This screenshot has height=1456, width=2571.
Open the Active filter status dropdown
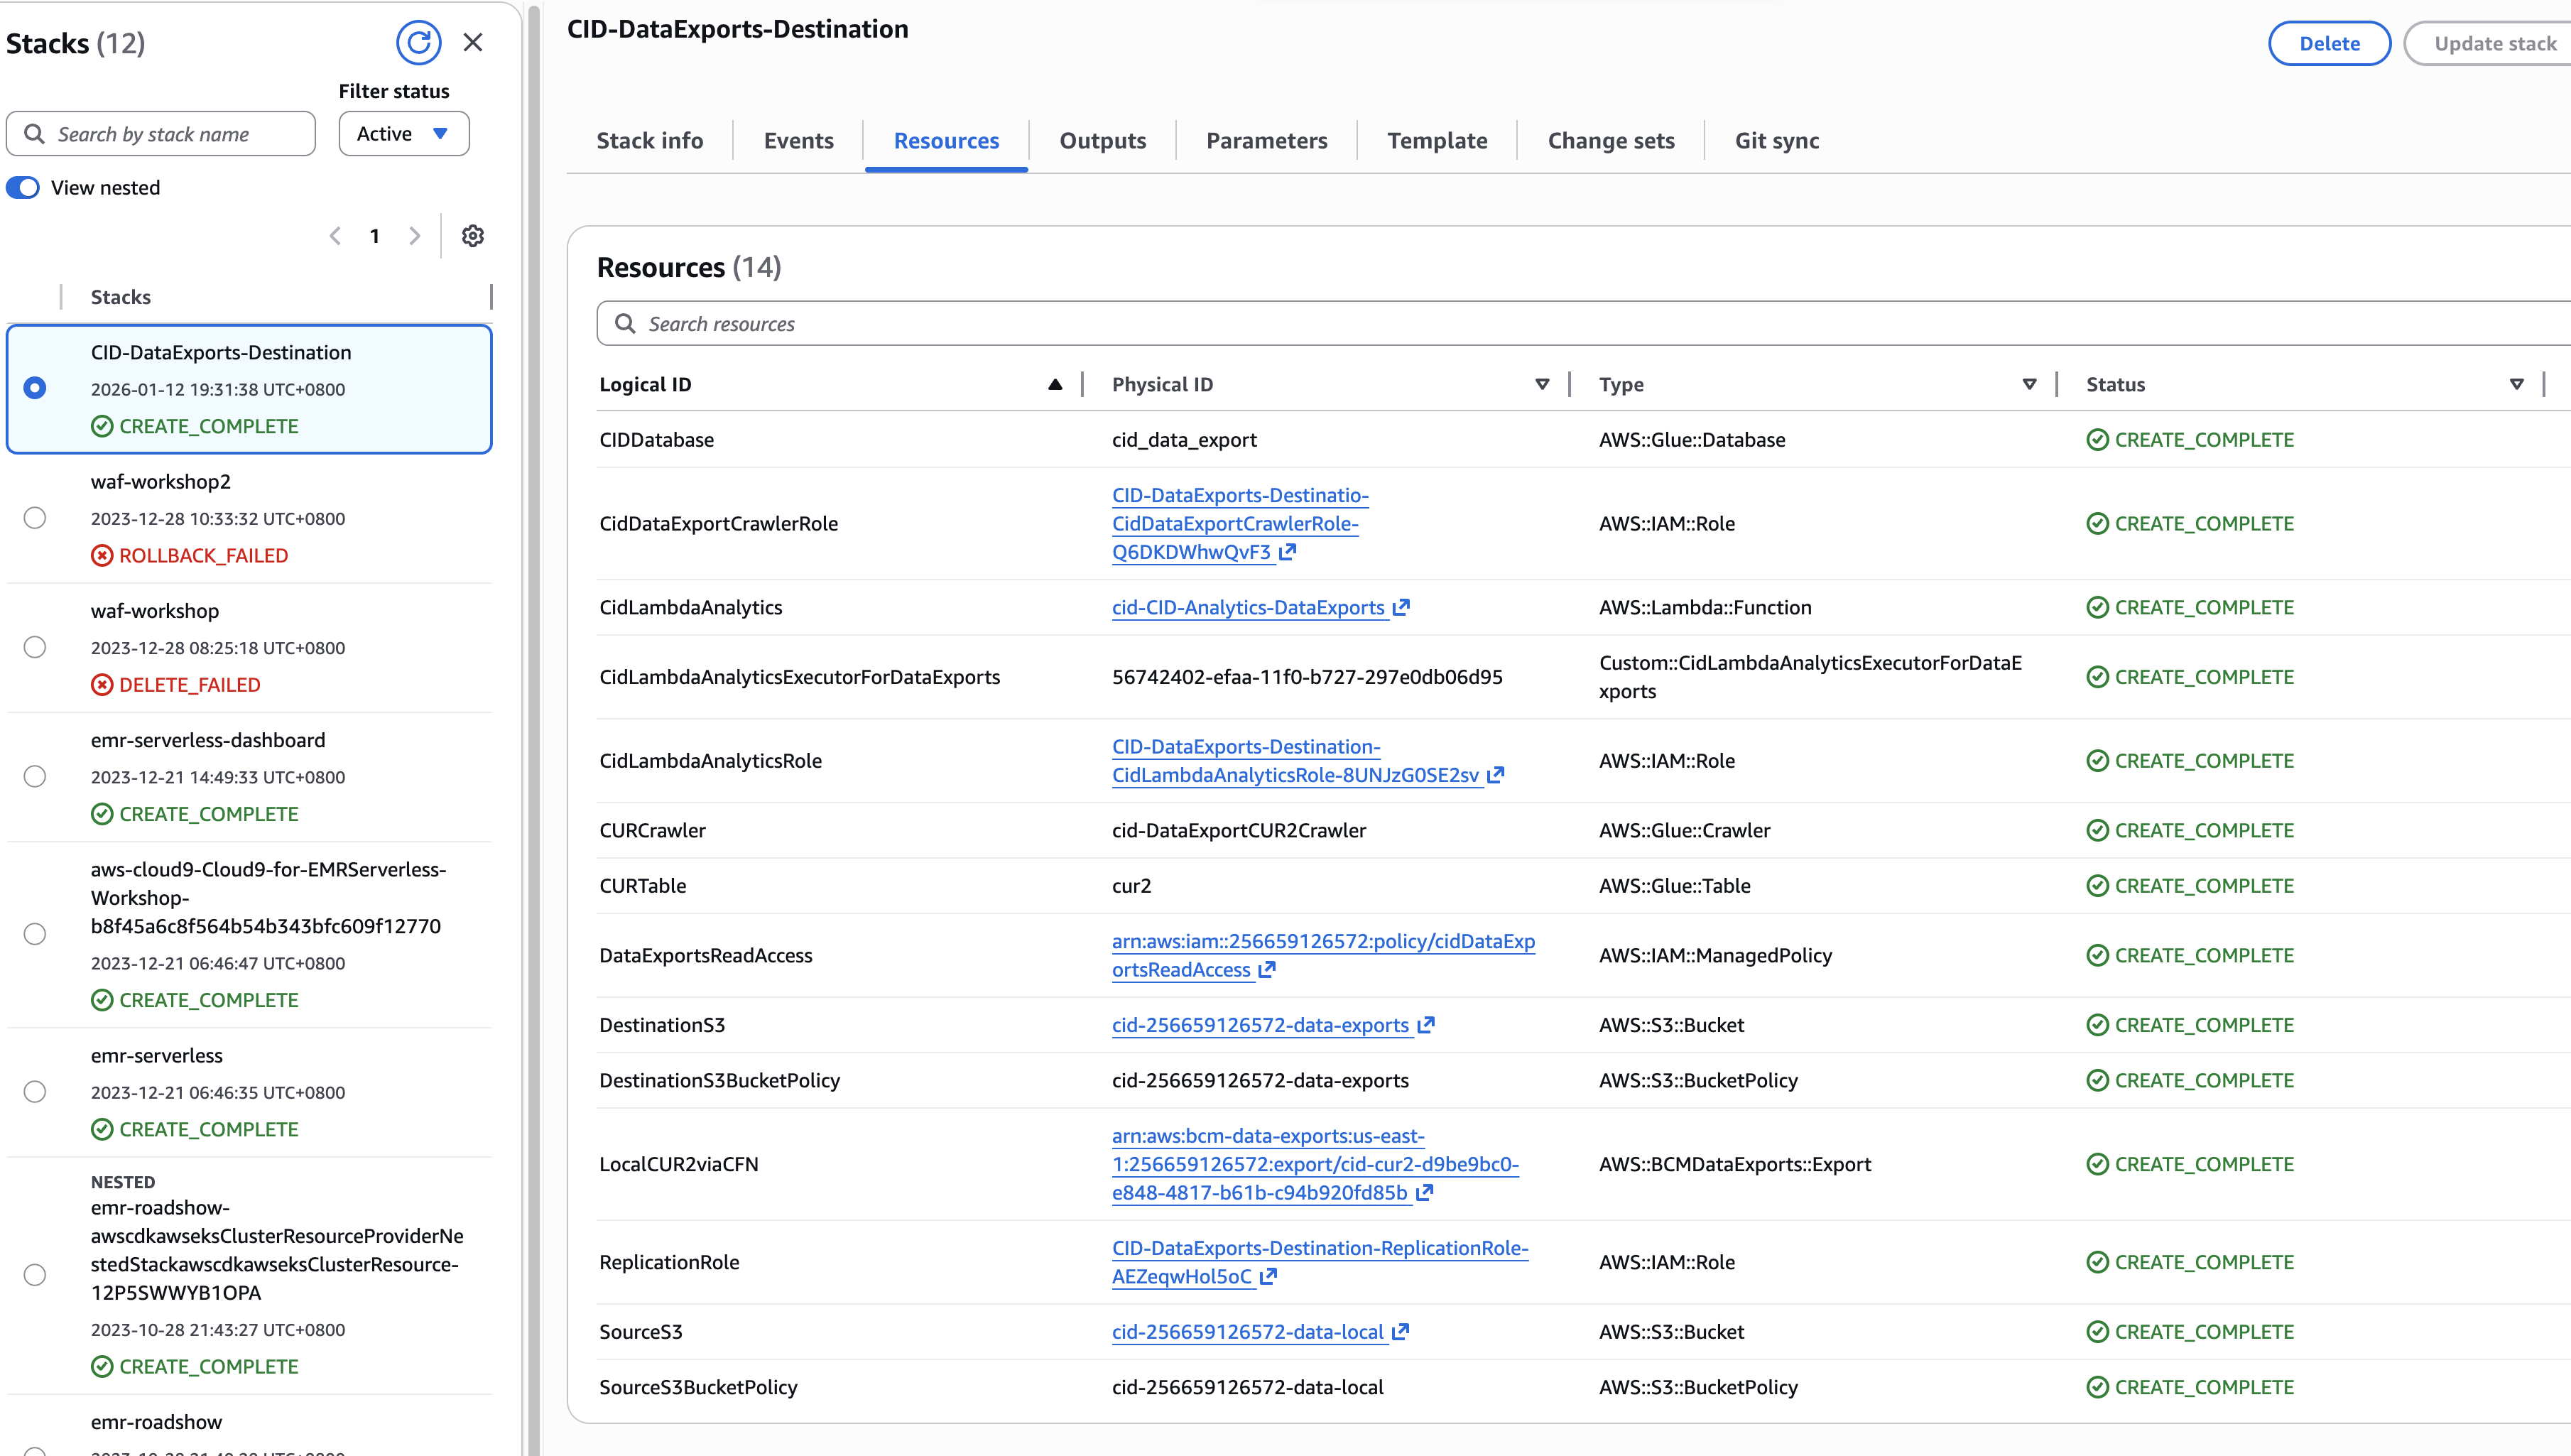(403, 134)
